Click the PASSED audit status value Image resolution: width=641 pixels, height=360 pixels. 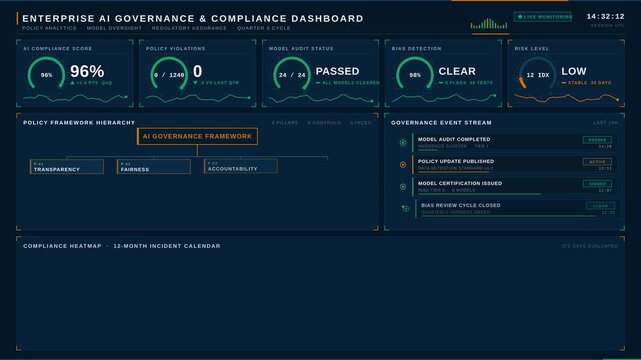point(337,72)
